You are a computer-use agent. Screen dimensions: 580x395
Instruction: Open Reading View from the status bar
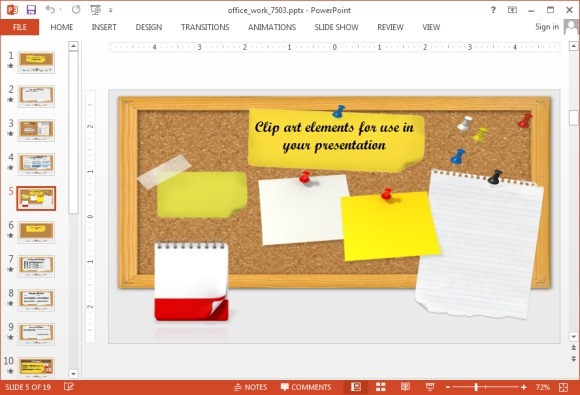405,387
